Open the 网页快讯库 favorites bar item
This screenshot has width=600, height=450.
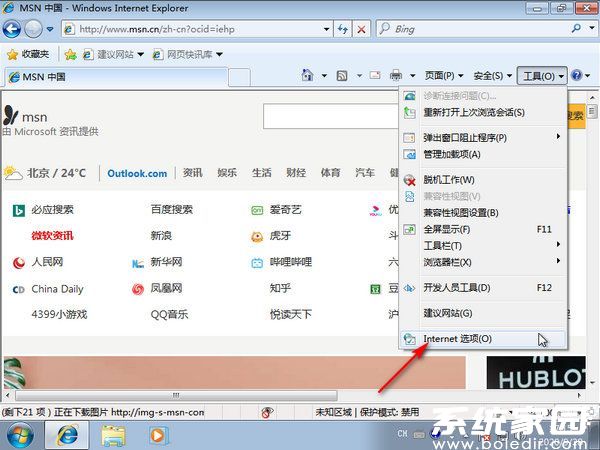[x=188, y=54]
